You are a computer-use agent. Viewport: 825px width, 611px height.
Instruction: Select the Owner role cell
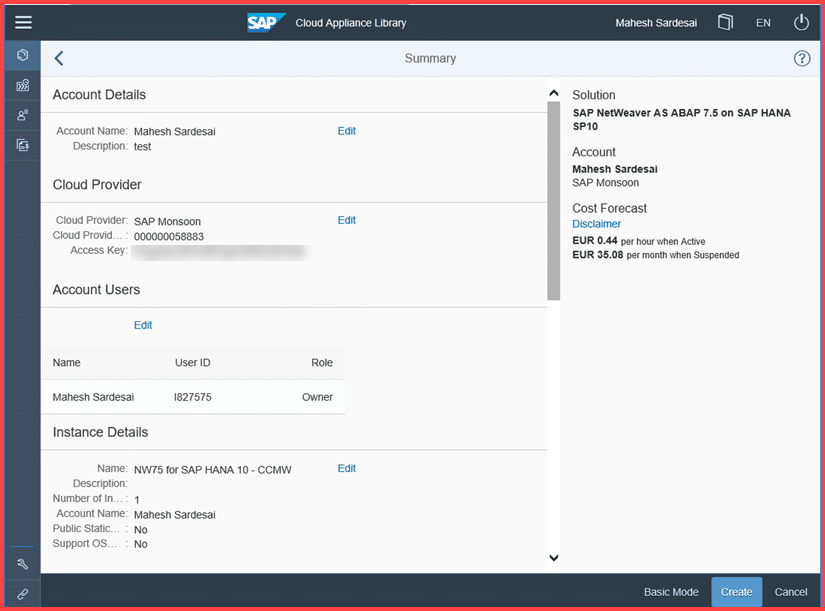[317, 397]
